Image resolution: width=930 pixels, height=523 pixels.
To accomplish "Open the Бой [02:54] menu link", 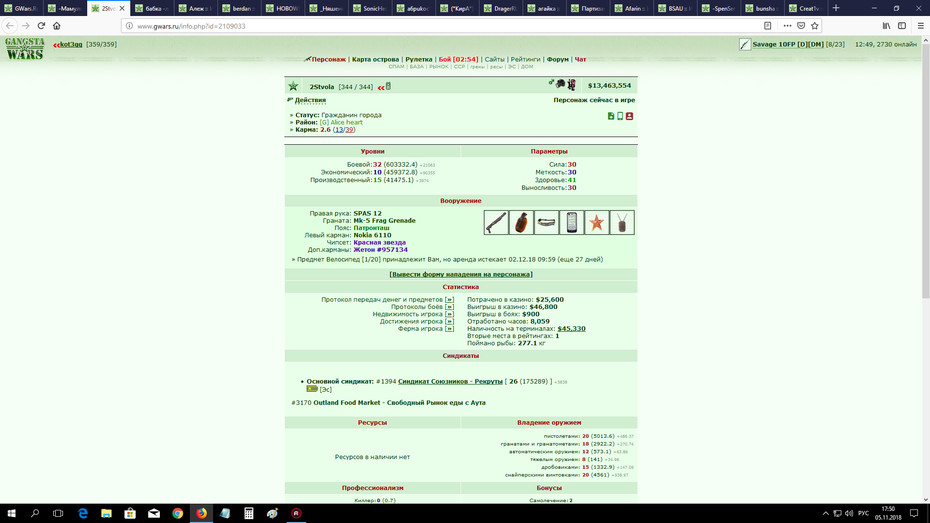I will [x=458, y=59].
